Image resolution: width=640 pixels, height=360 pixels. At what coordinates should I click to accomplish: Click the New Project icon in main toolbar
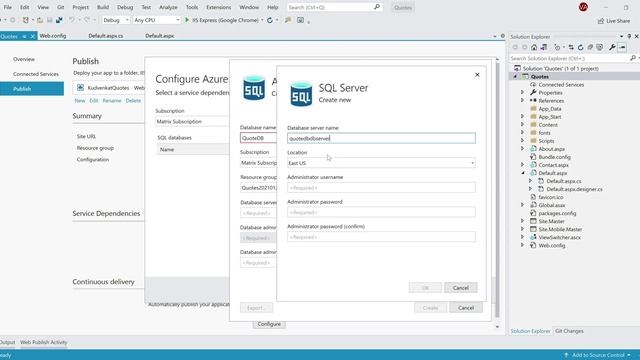26,20
